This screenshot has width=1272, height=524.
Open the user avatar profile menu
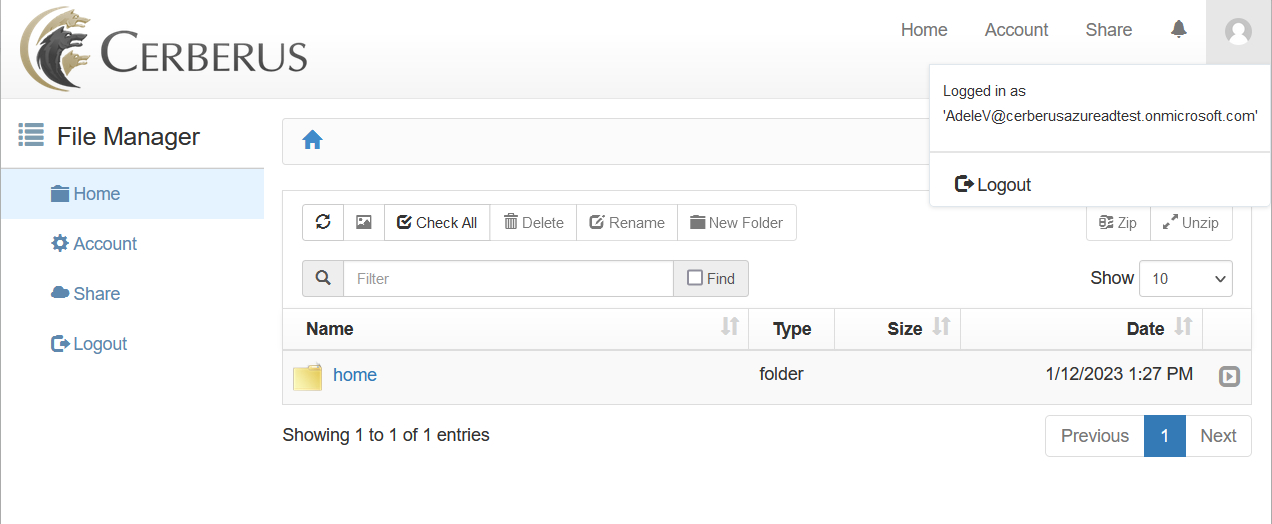click(x=1238, y=31)
